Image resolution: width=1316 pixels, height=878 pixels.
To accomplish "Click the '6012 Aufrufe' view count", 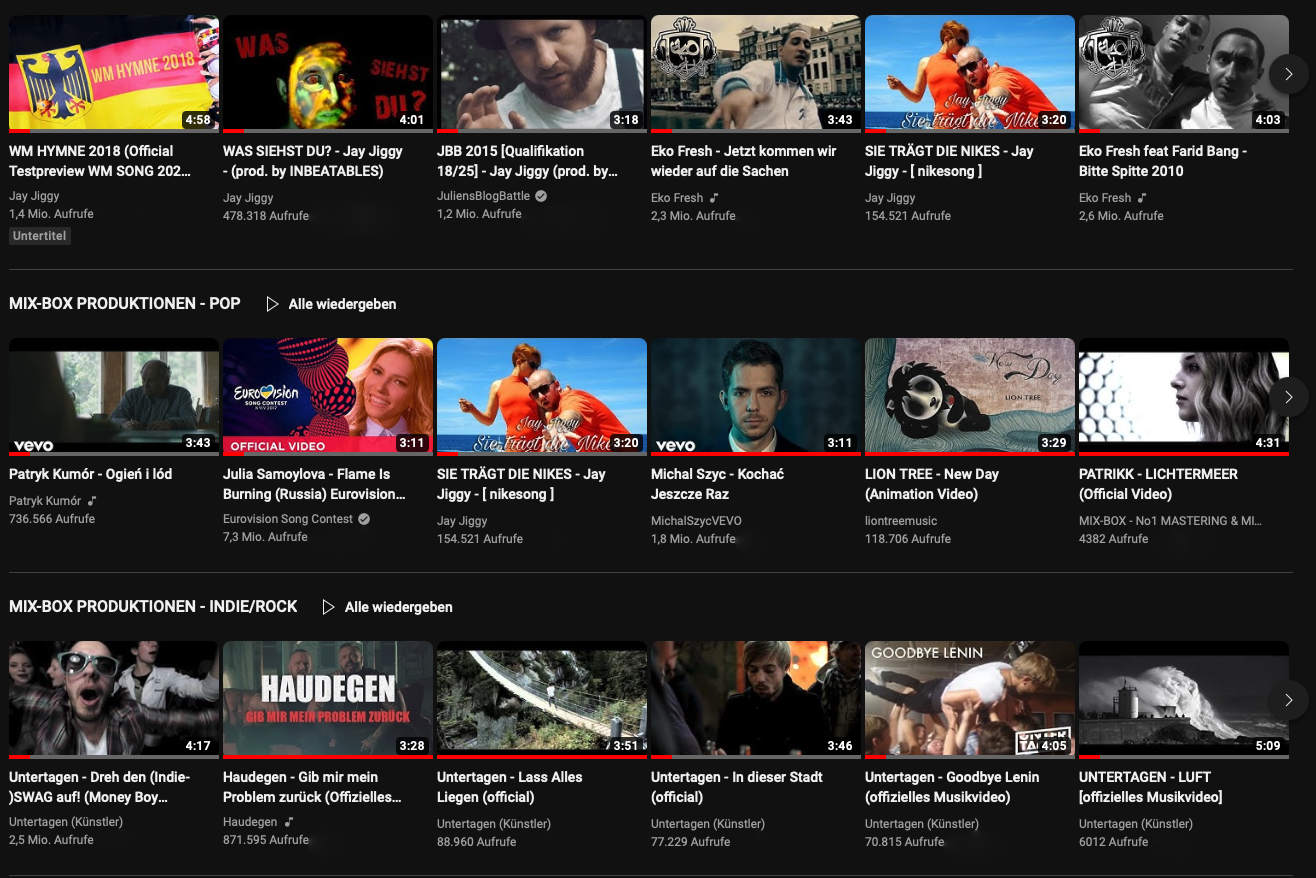I will coord(1114,842).
